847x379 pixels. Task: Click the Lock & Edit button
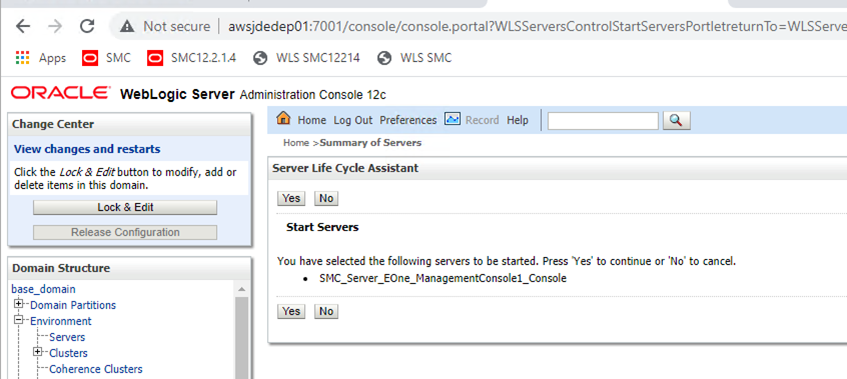click(x=125, y=207)
